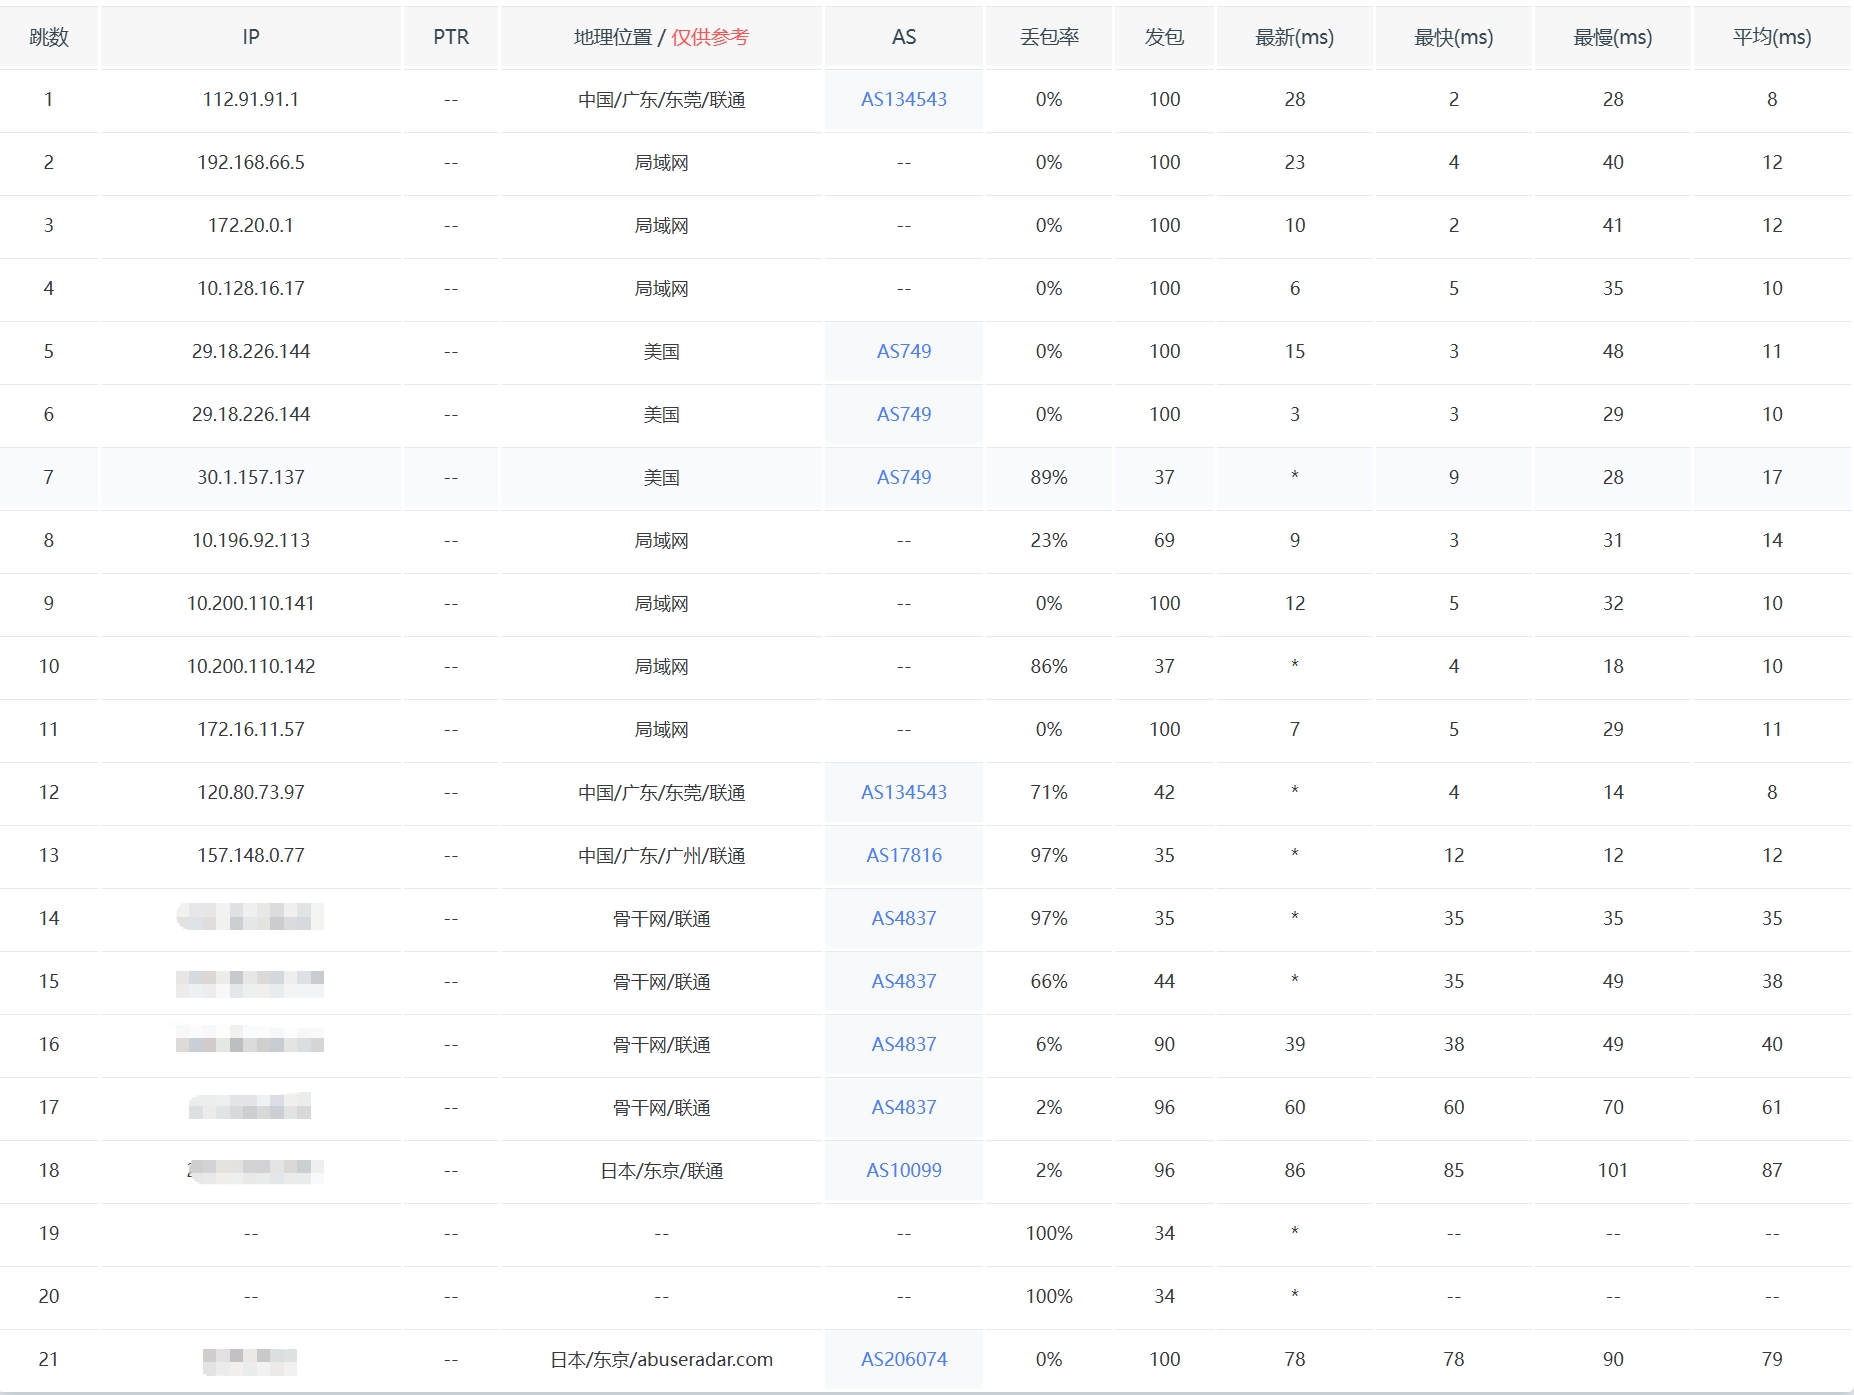Click the IP column header

(251, 37)
